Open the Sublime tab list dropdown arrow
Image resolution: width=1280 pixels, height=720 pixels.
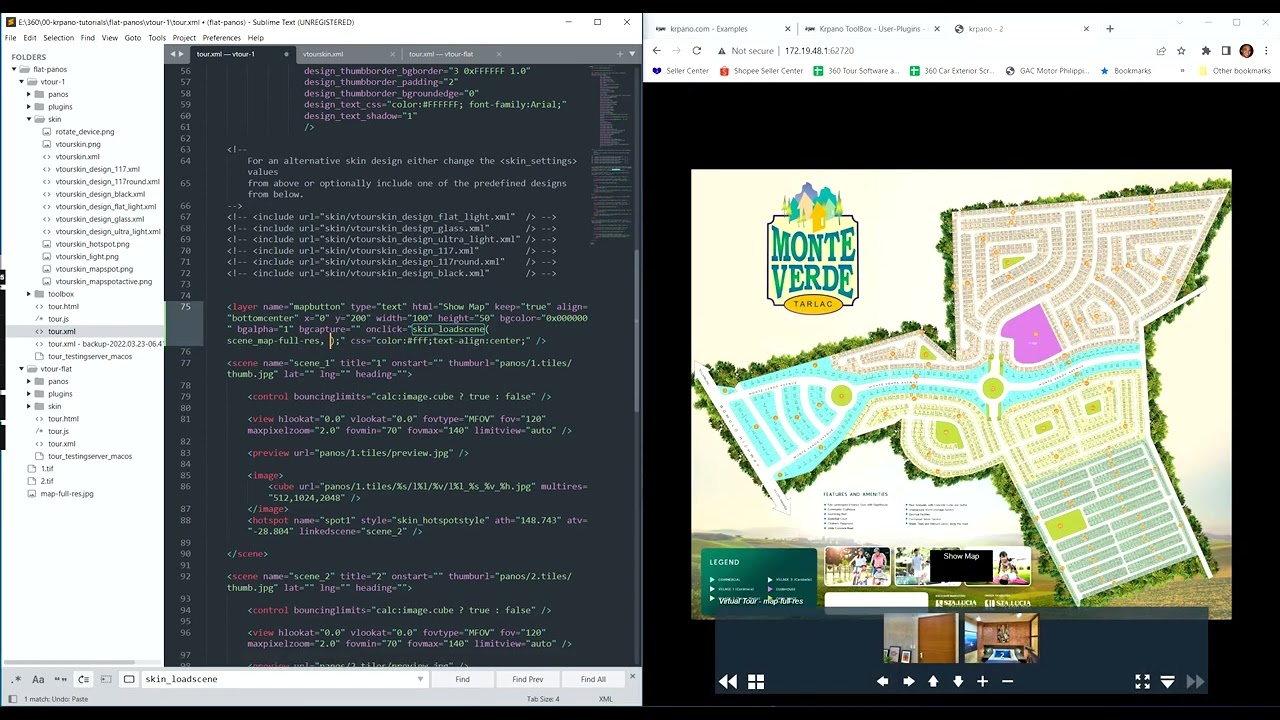coord(632,54)
